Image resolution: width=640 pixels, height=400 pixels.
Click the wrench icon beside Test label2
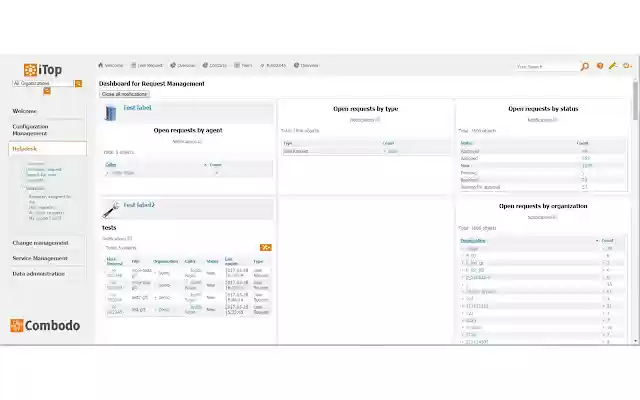click(x=111, y=210)
